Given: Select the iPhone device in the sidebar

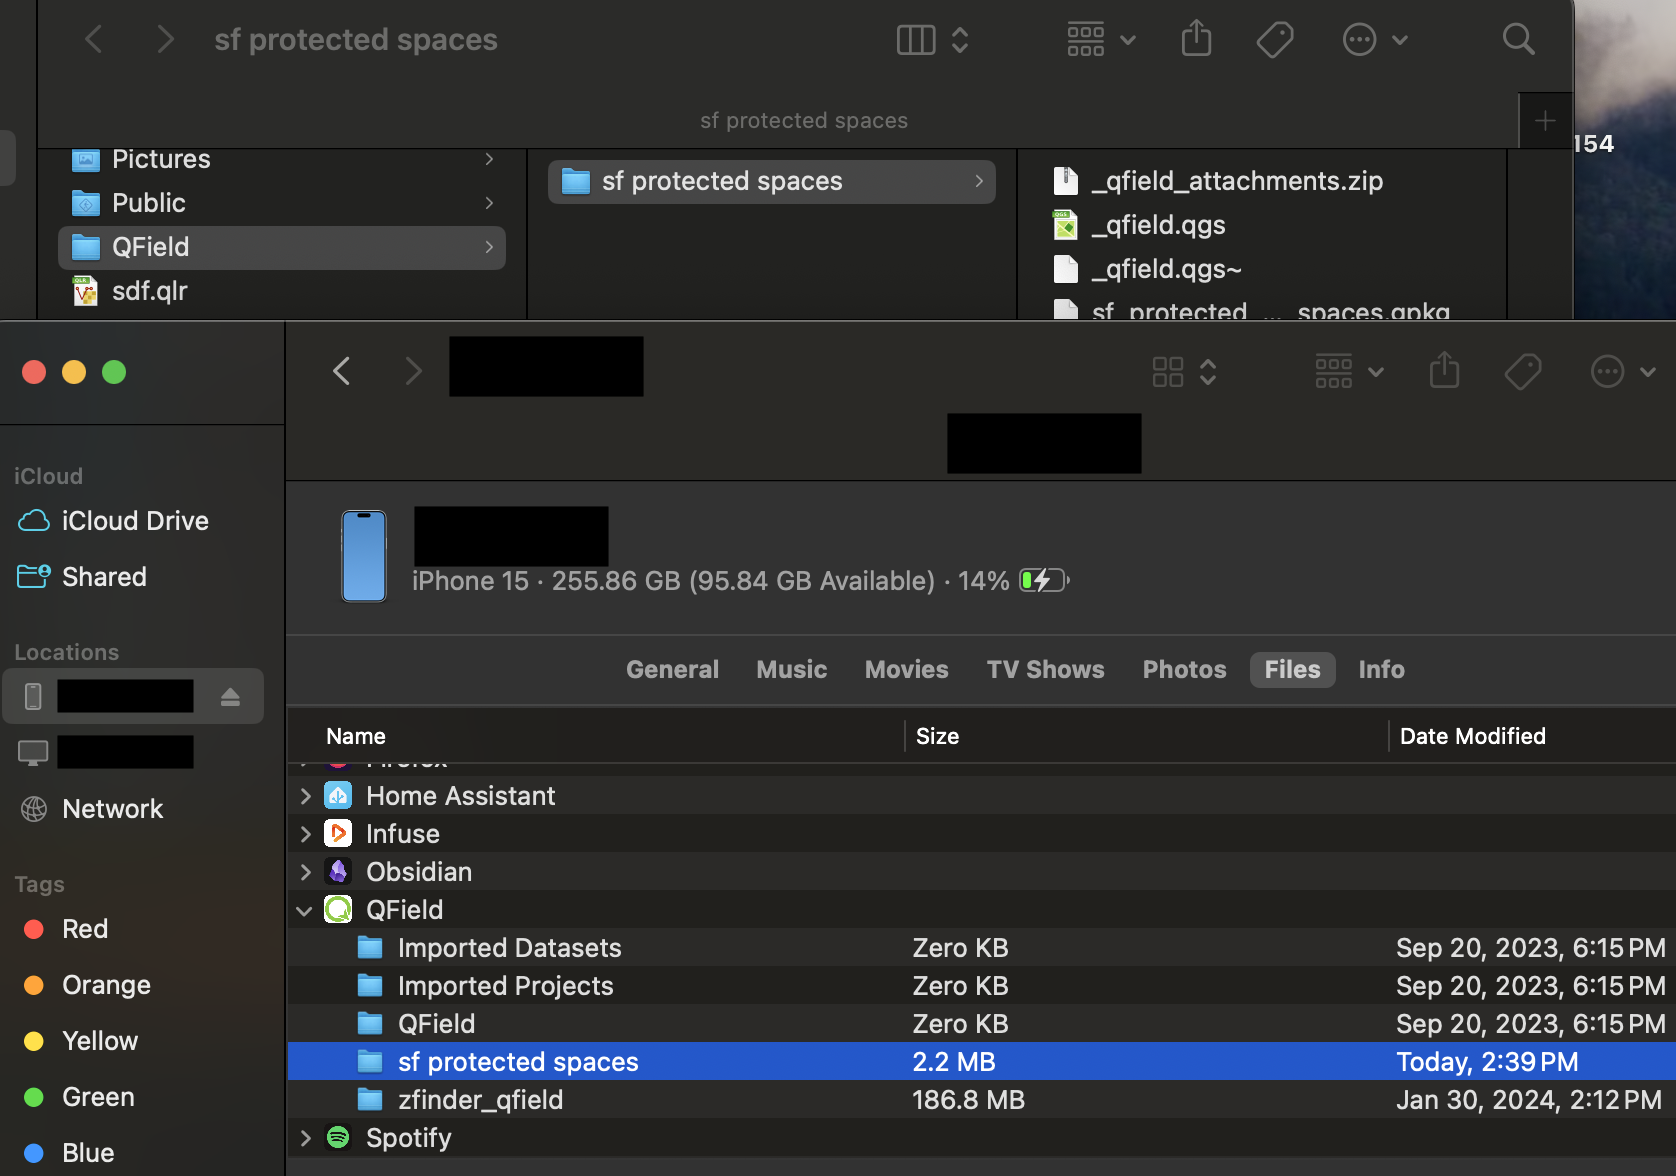Looking at the screenshot, I should (x=134, y=696).
